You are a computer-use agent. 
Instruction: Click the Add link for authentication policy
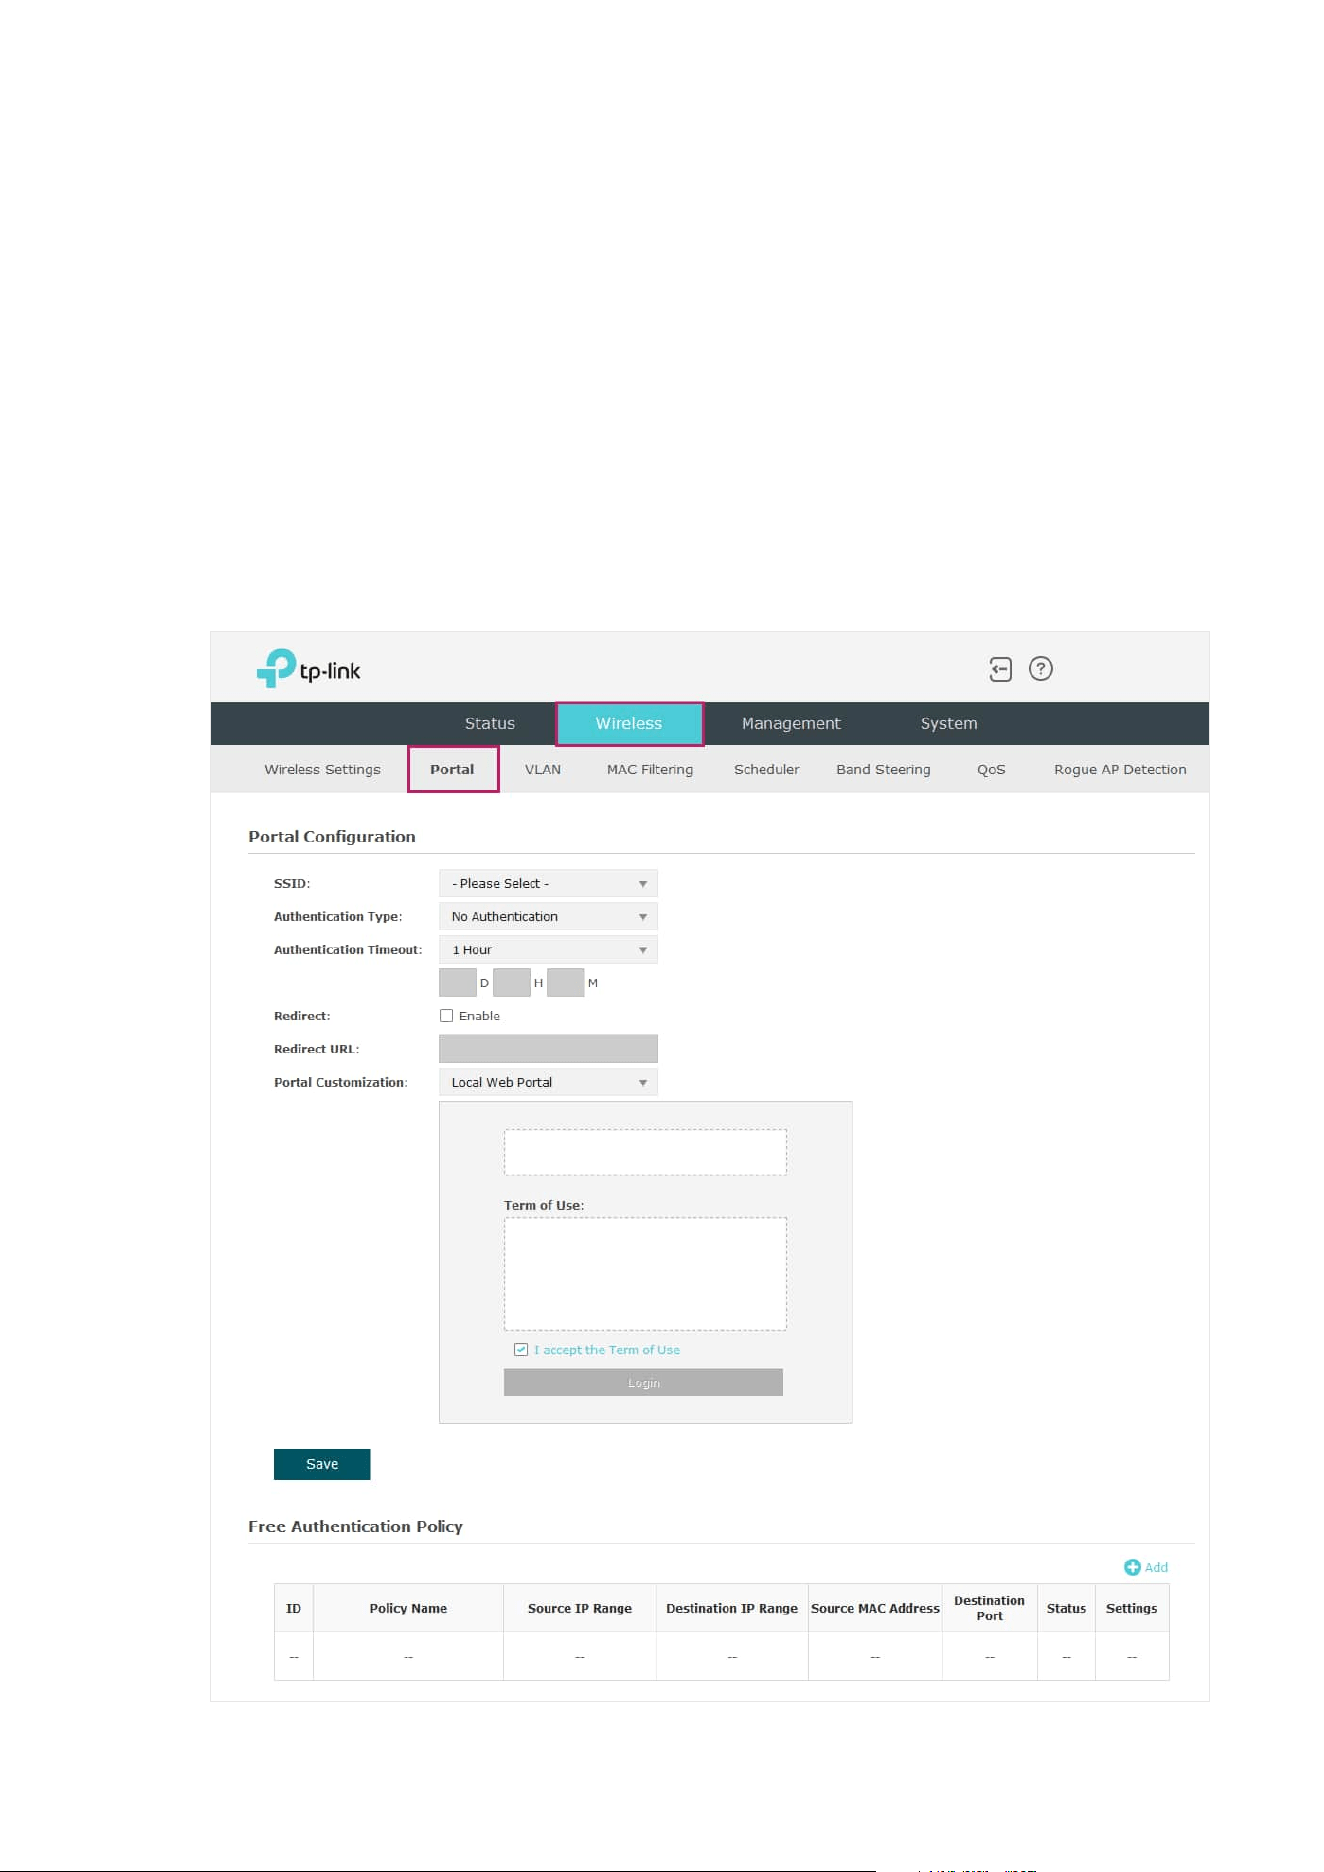click(x=1156, y=1567)
